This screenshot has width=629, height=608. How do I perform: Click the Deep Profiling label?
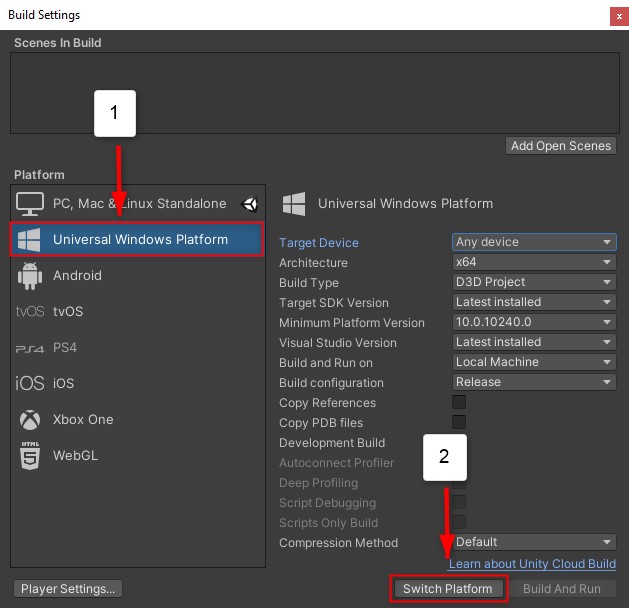pos(319,483)
